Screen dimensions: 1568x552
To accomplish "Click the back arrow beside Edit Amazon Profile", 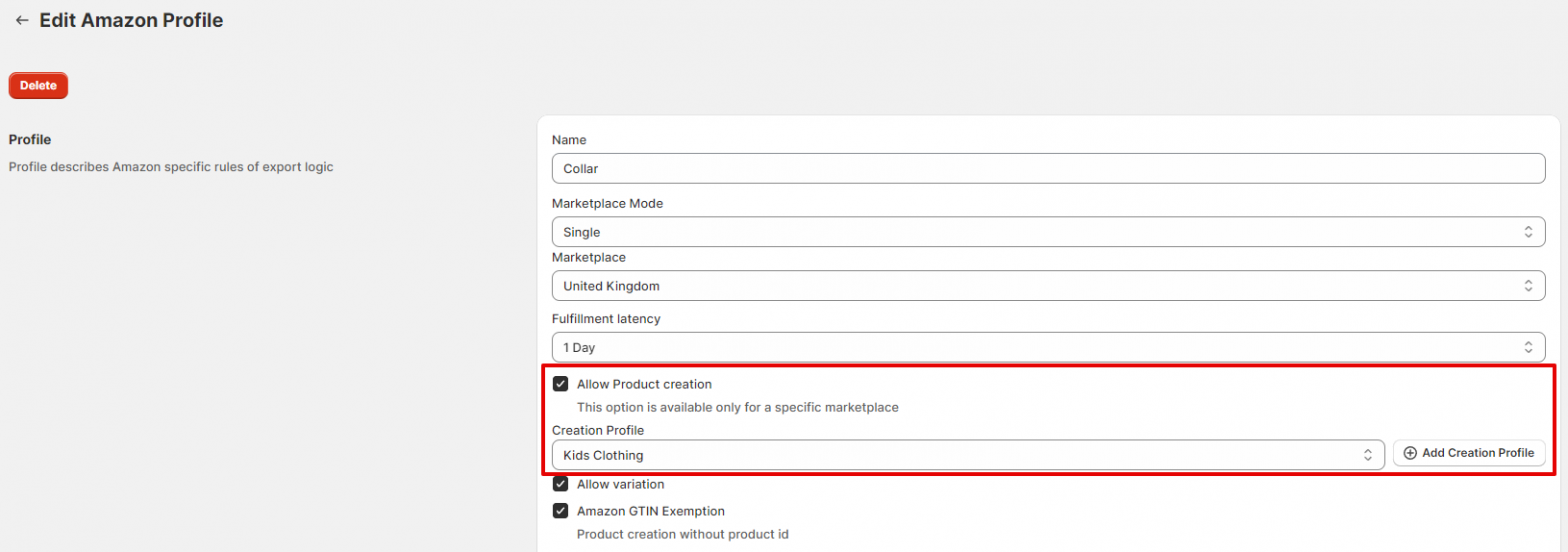I will coord(22,20).
